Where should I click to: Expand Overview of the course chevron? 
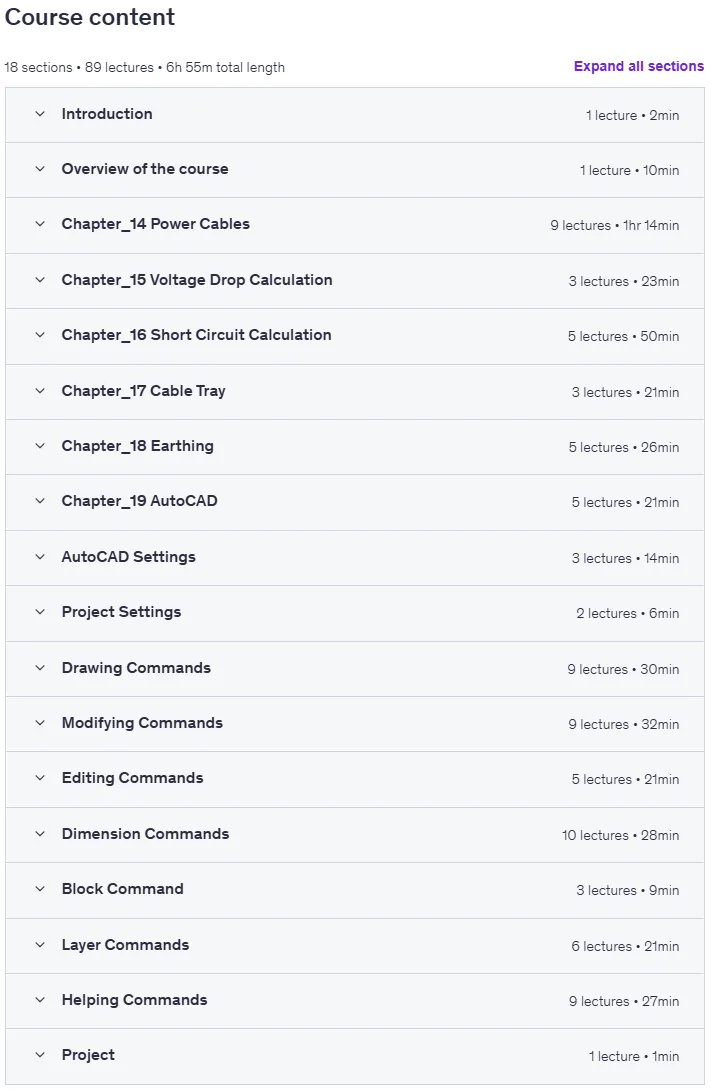[x=40, y=169]
